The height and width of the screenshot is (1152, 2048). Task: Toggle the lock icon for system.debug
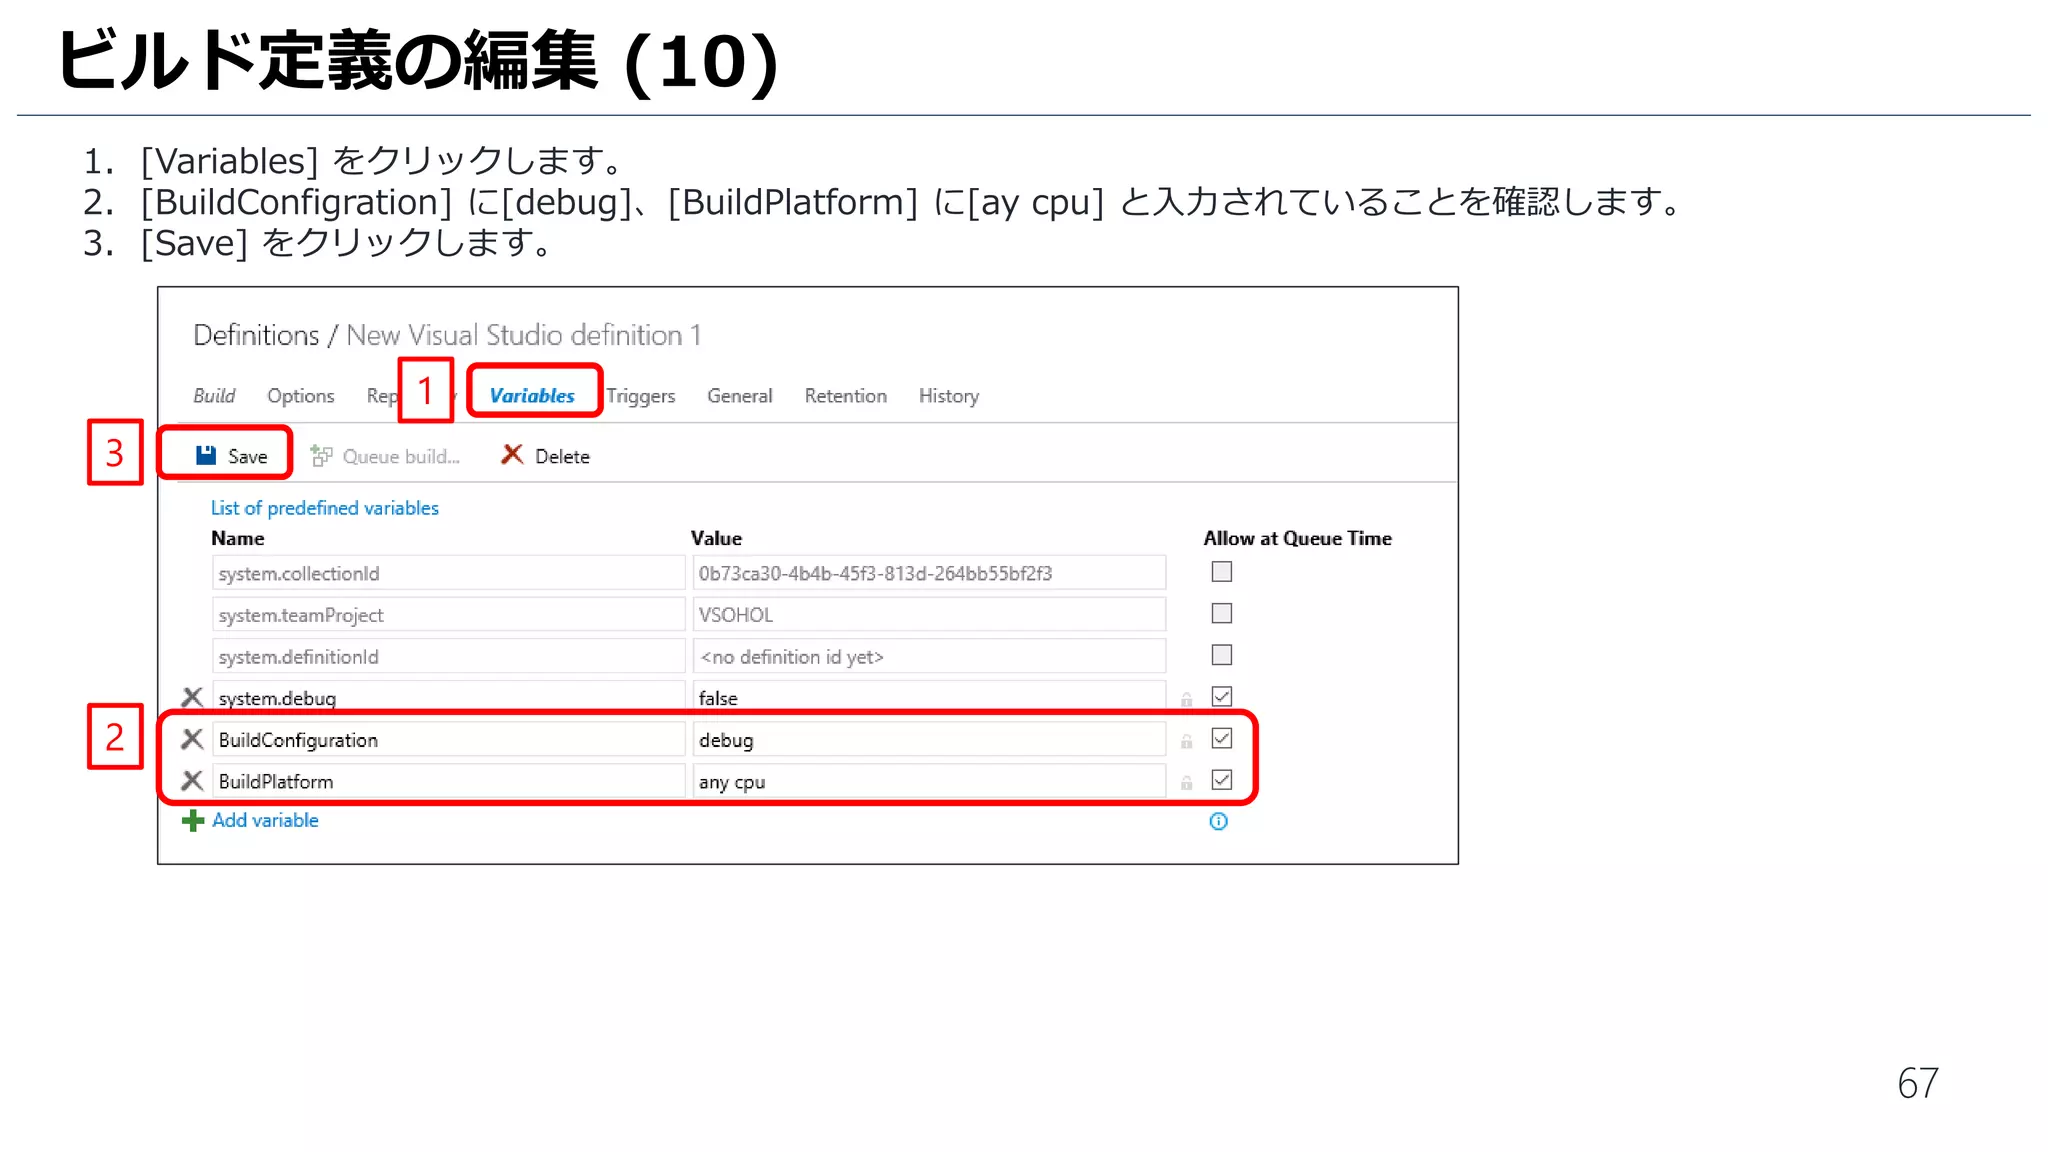click(1186, 699)
